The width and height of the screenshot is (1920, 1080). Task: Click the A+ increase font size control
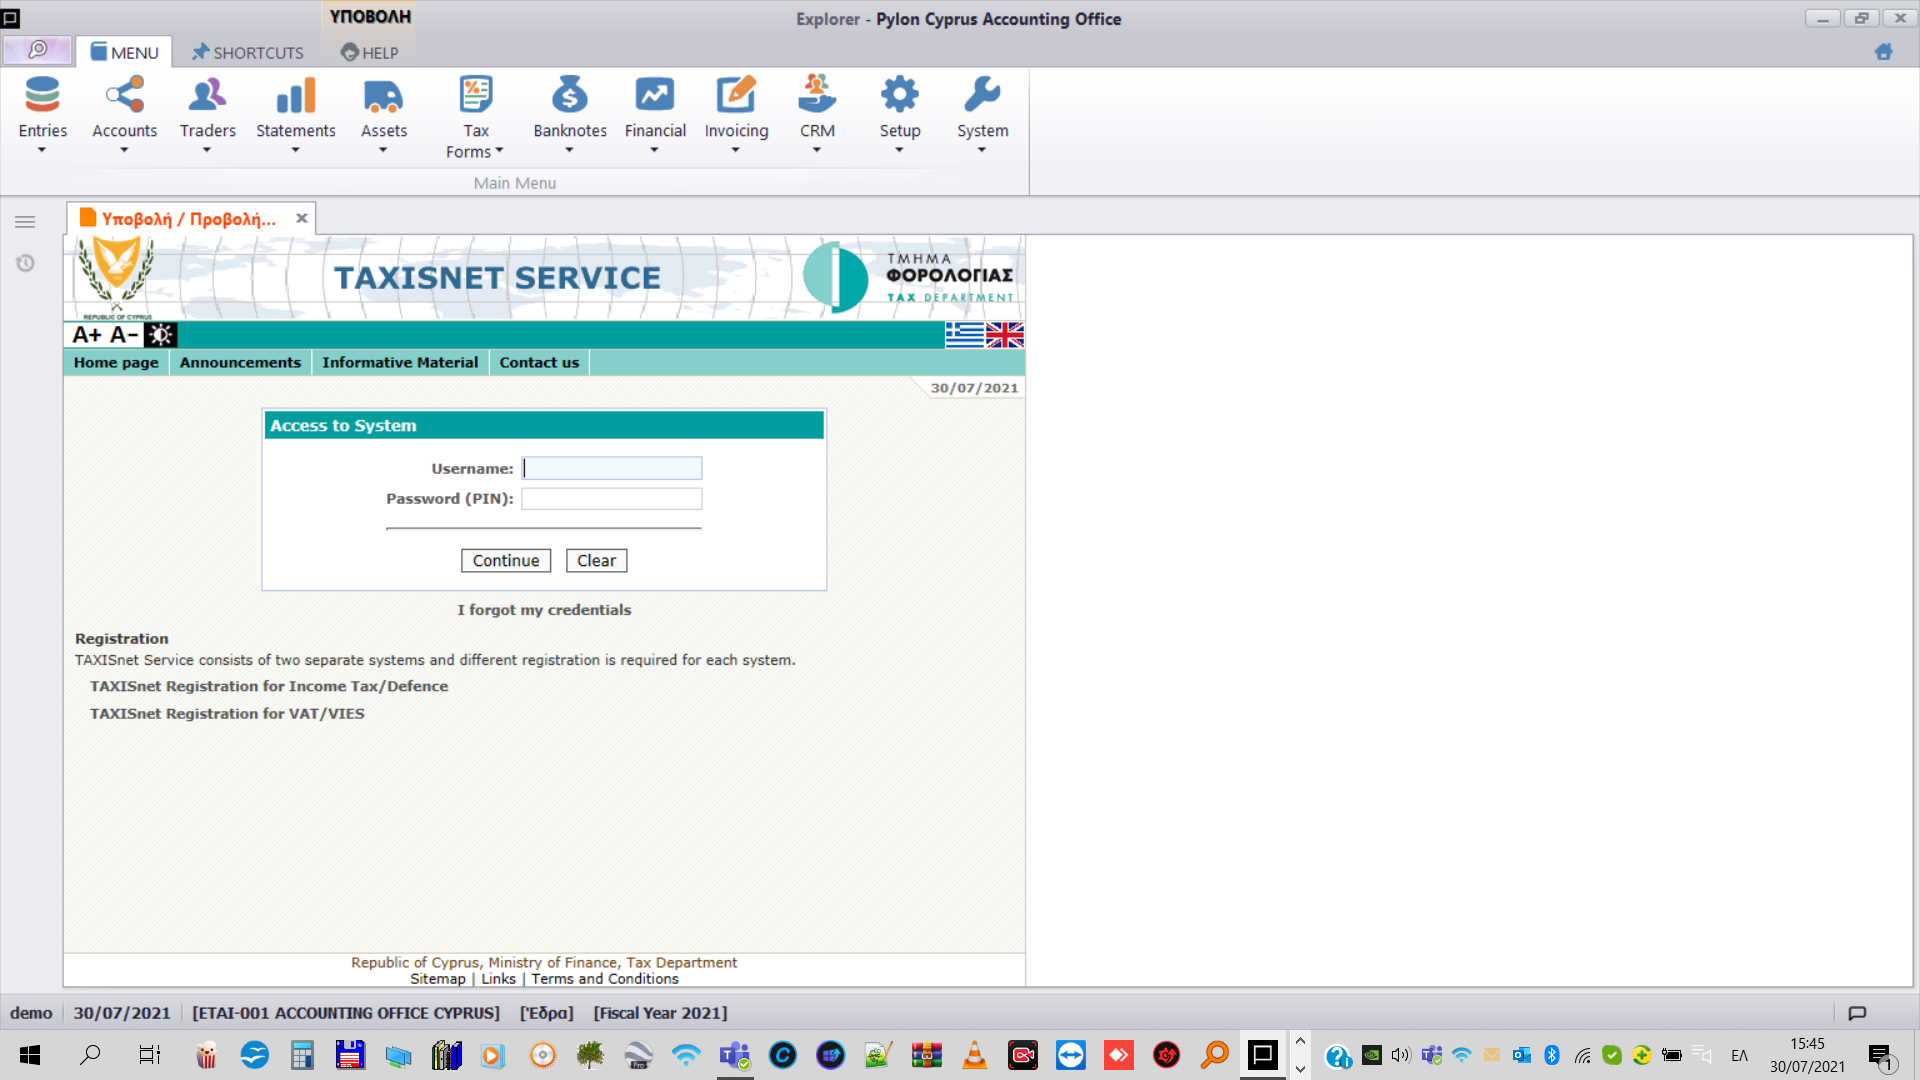pos(87,335)
